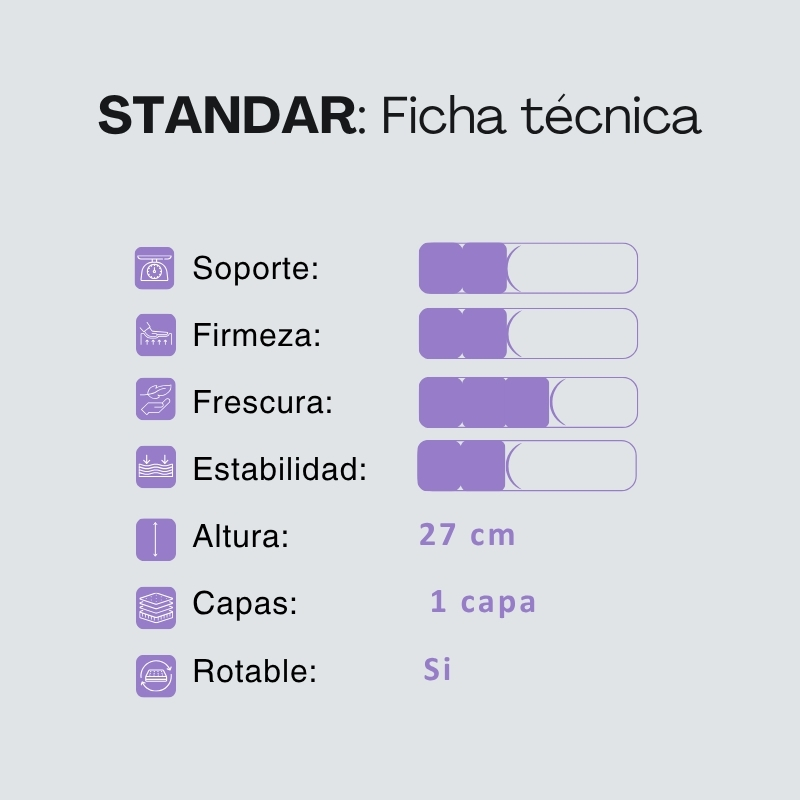Click the Estabilidad layers icon
Viewport: 800px width, 800px height.
(155, 467)
